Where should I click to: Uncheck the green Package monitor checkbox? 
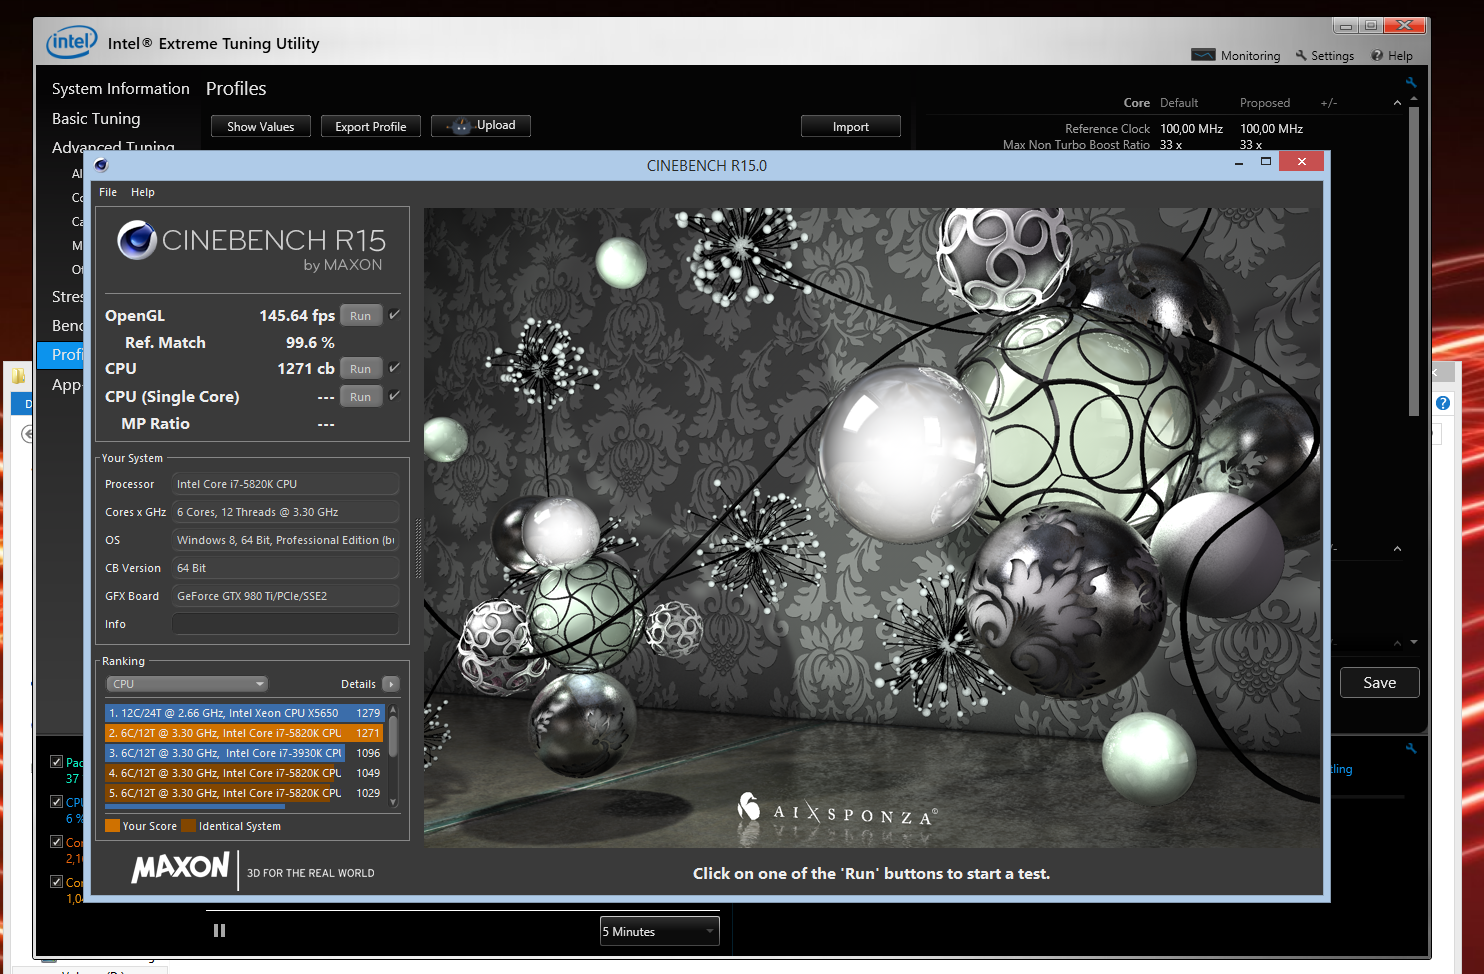[57, 762]
